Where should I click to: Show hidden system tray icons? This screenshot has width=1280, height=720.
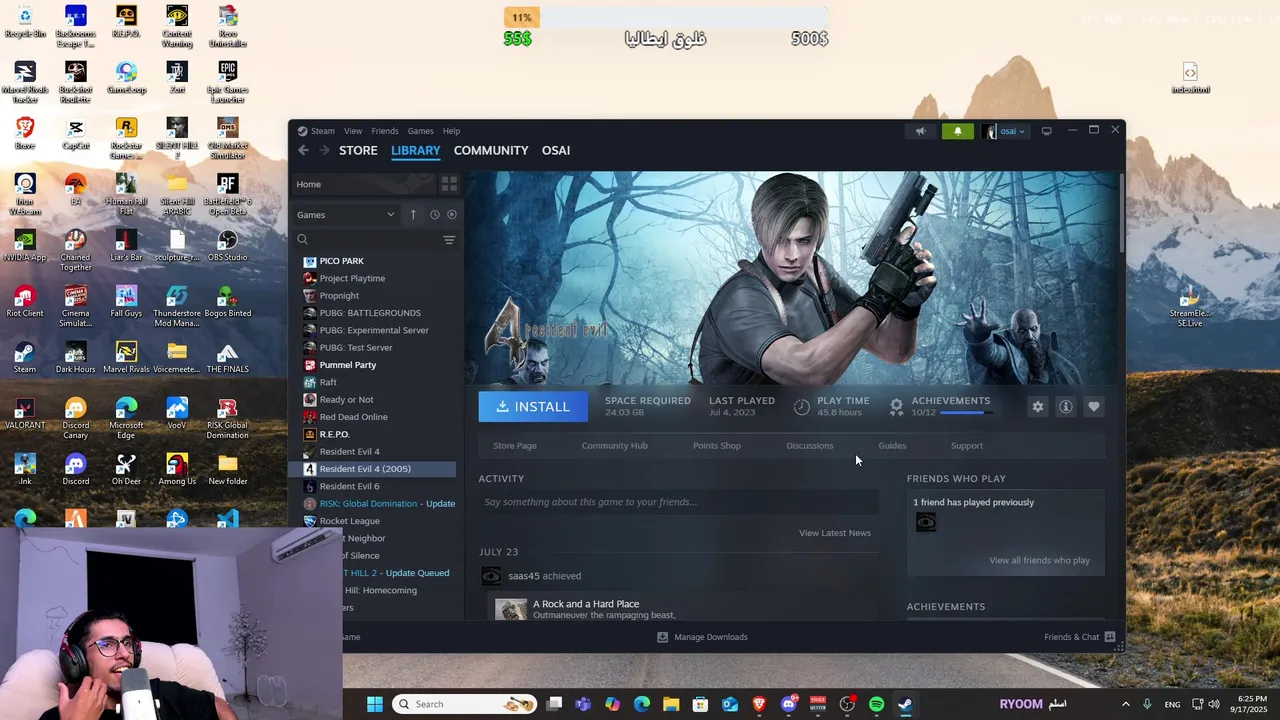pyautogui.click(x=1125, y=704)
